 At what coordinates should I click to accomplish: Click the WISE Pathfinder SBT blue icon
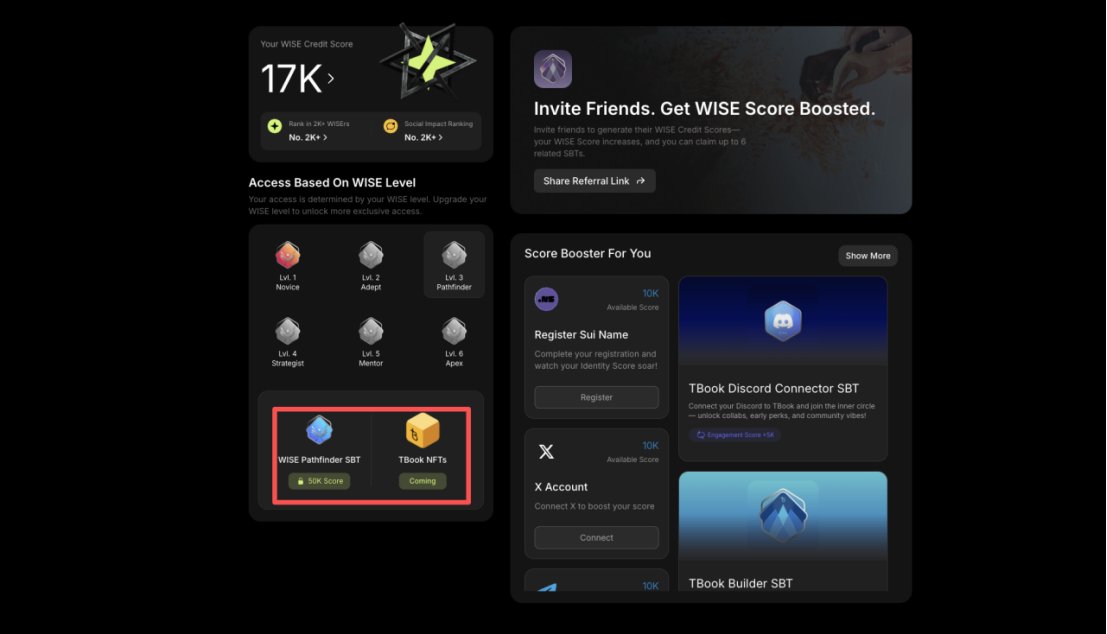point(319,430)
